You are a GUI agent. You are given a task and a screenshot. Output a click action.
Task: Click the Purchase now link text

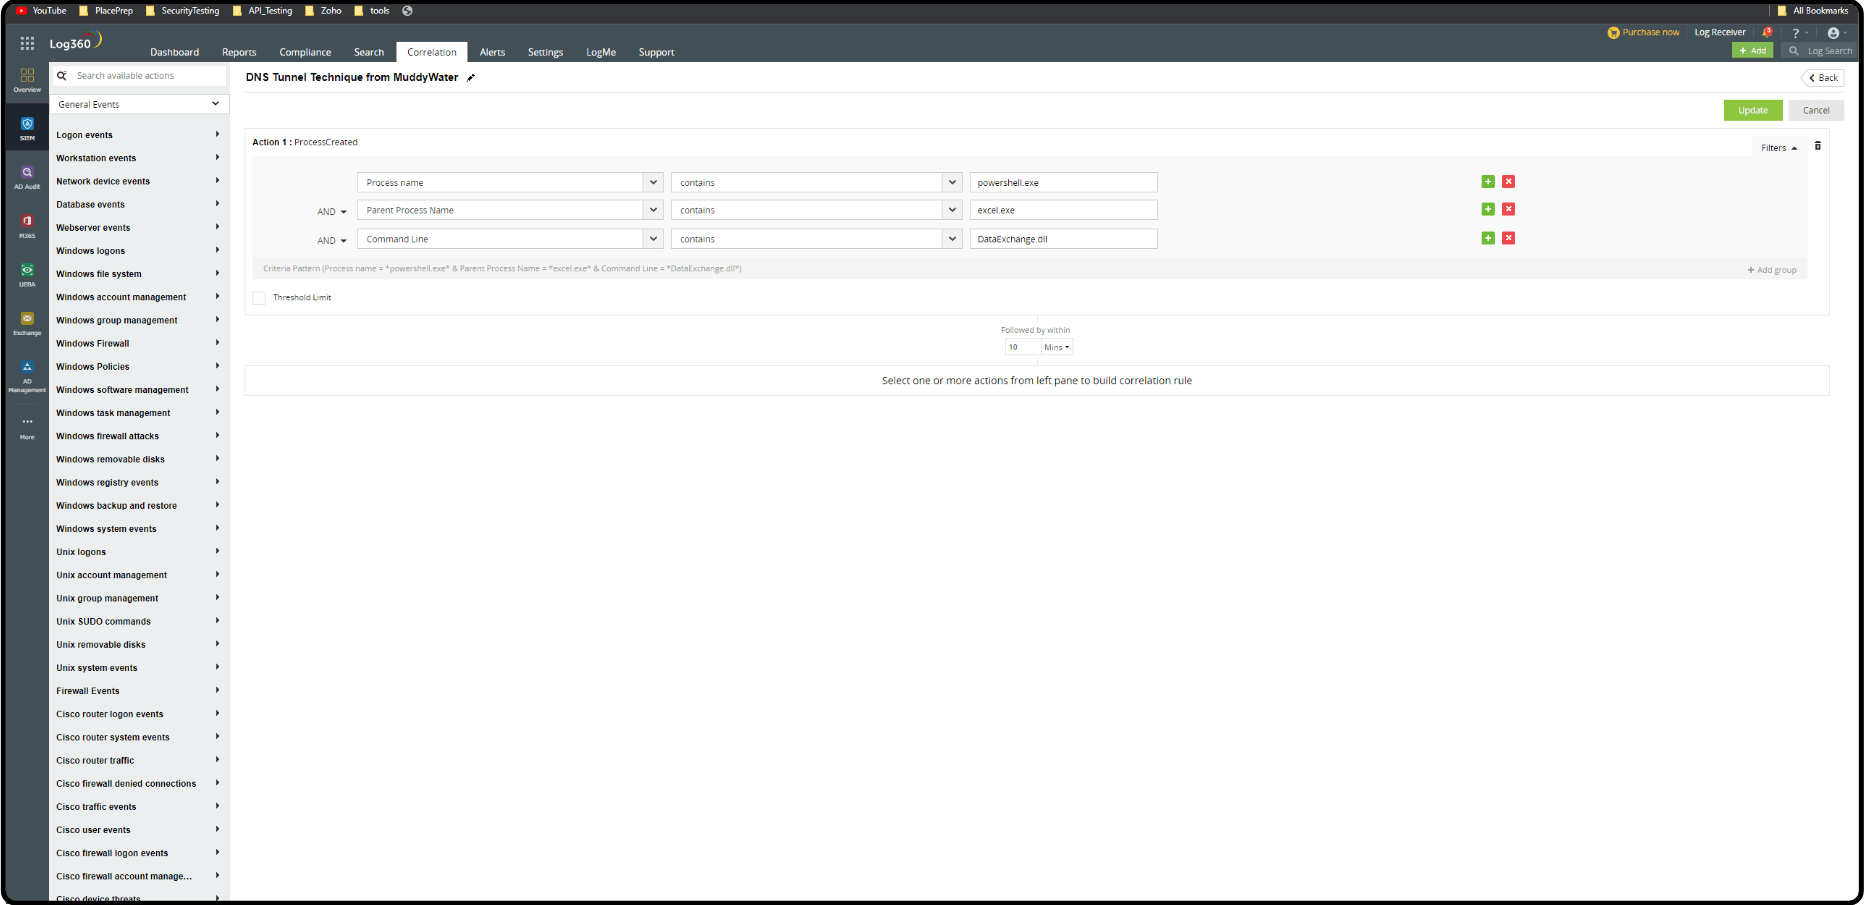(1651, 33)
